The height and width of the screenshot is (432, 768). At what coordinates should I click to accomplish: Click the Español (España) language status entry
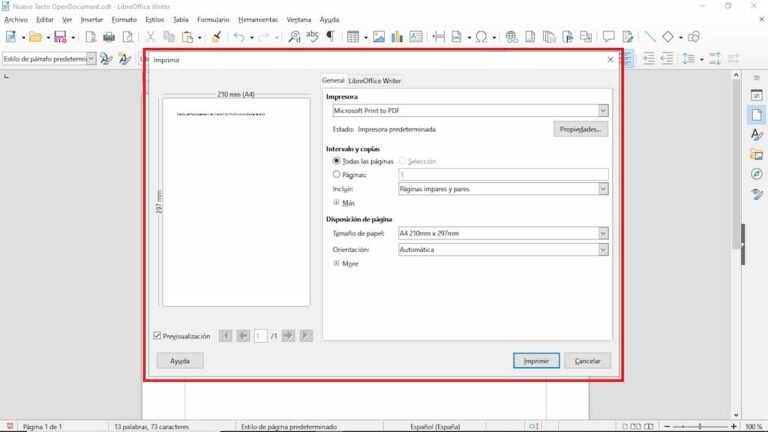tap(435, 427)
